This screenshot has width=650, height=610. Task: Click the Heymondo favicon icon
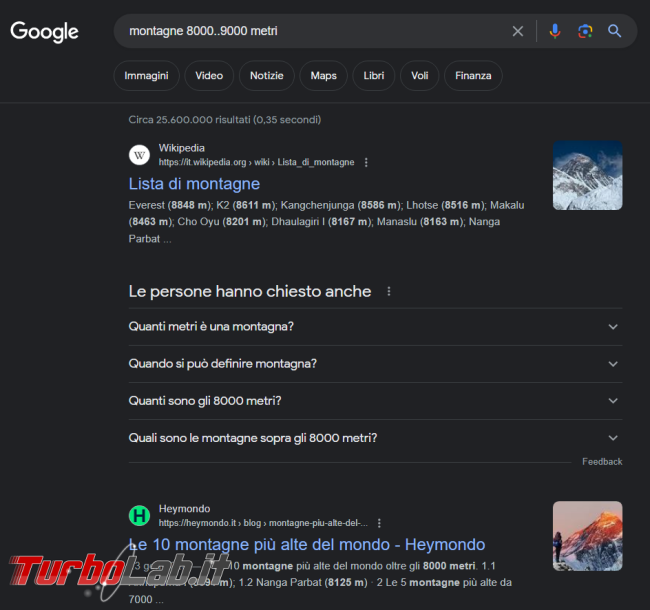(139, 516)
